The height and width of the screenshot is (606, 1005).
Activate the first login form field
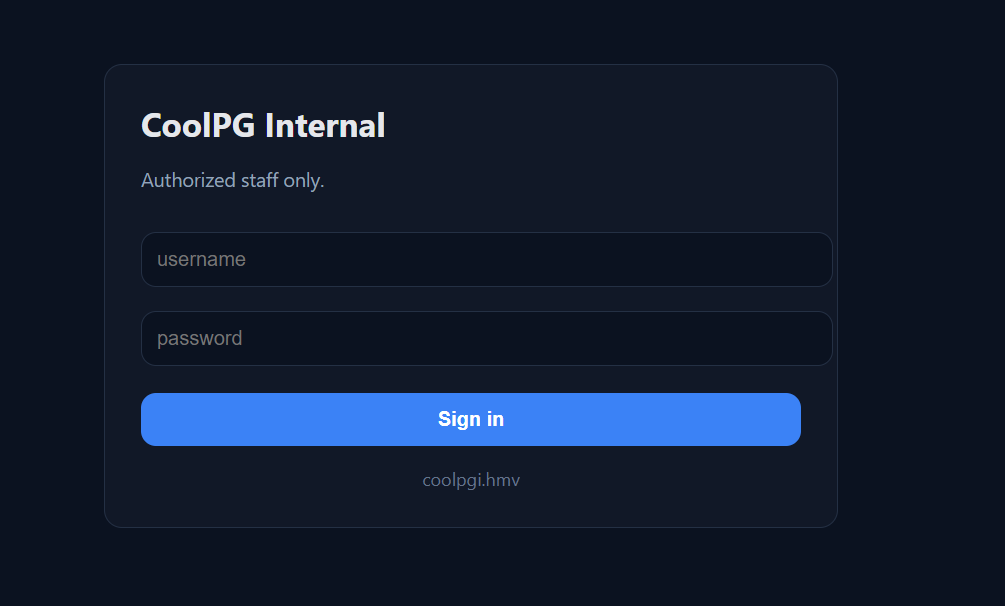tap(486, 260)
